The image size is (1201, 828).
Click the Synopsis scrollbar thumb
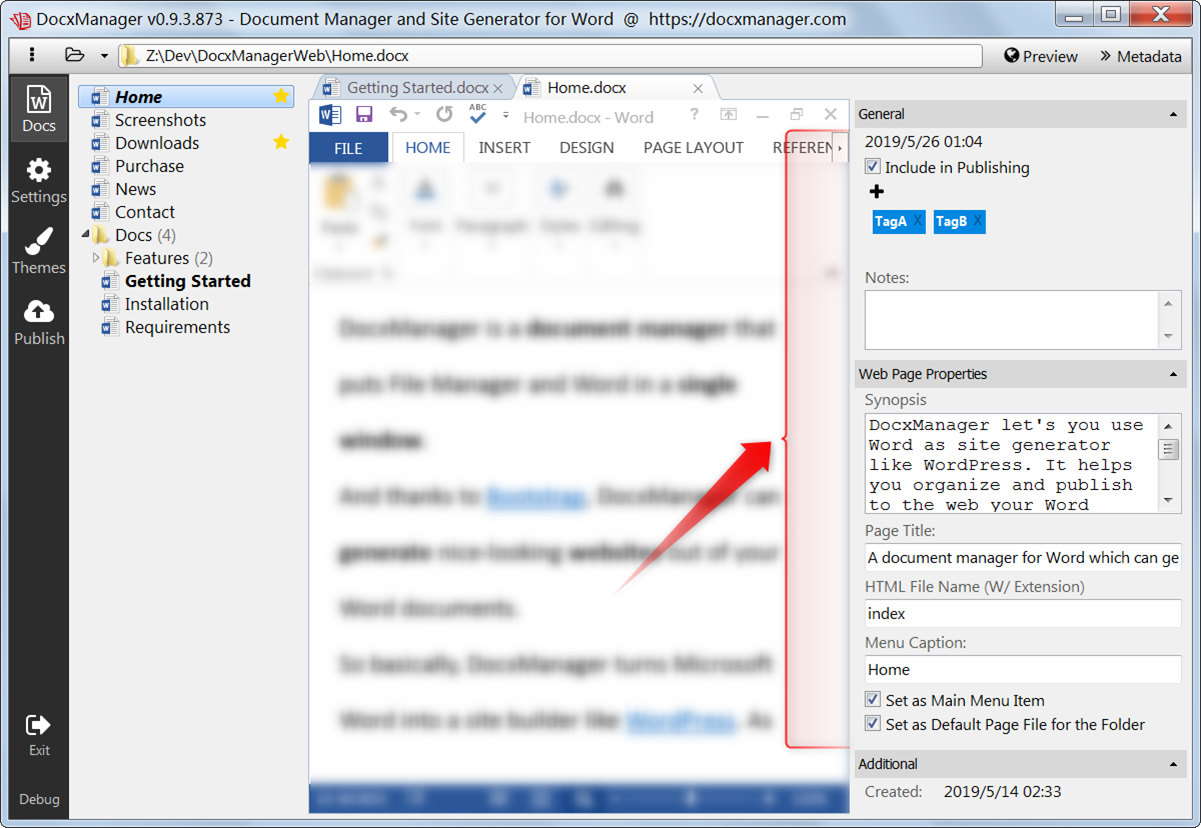pyautogui.click(x=1168, y=448)
